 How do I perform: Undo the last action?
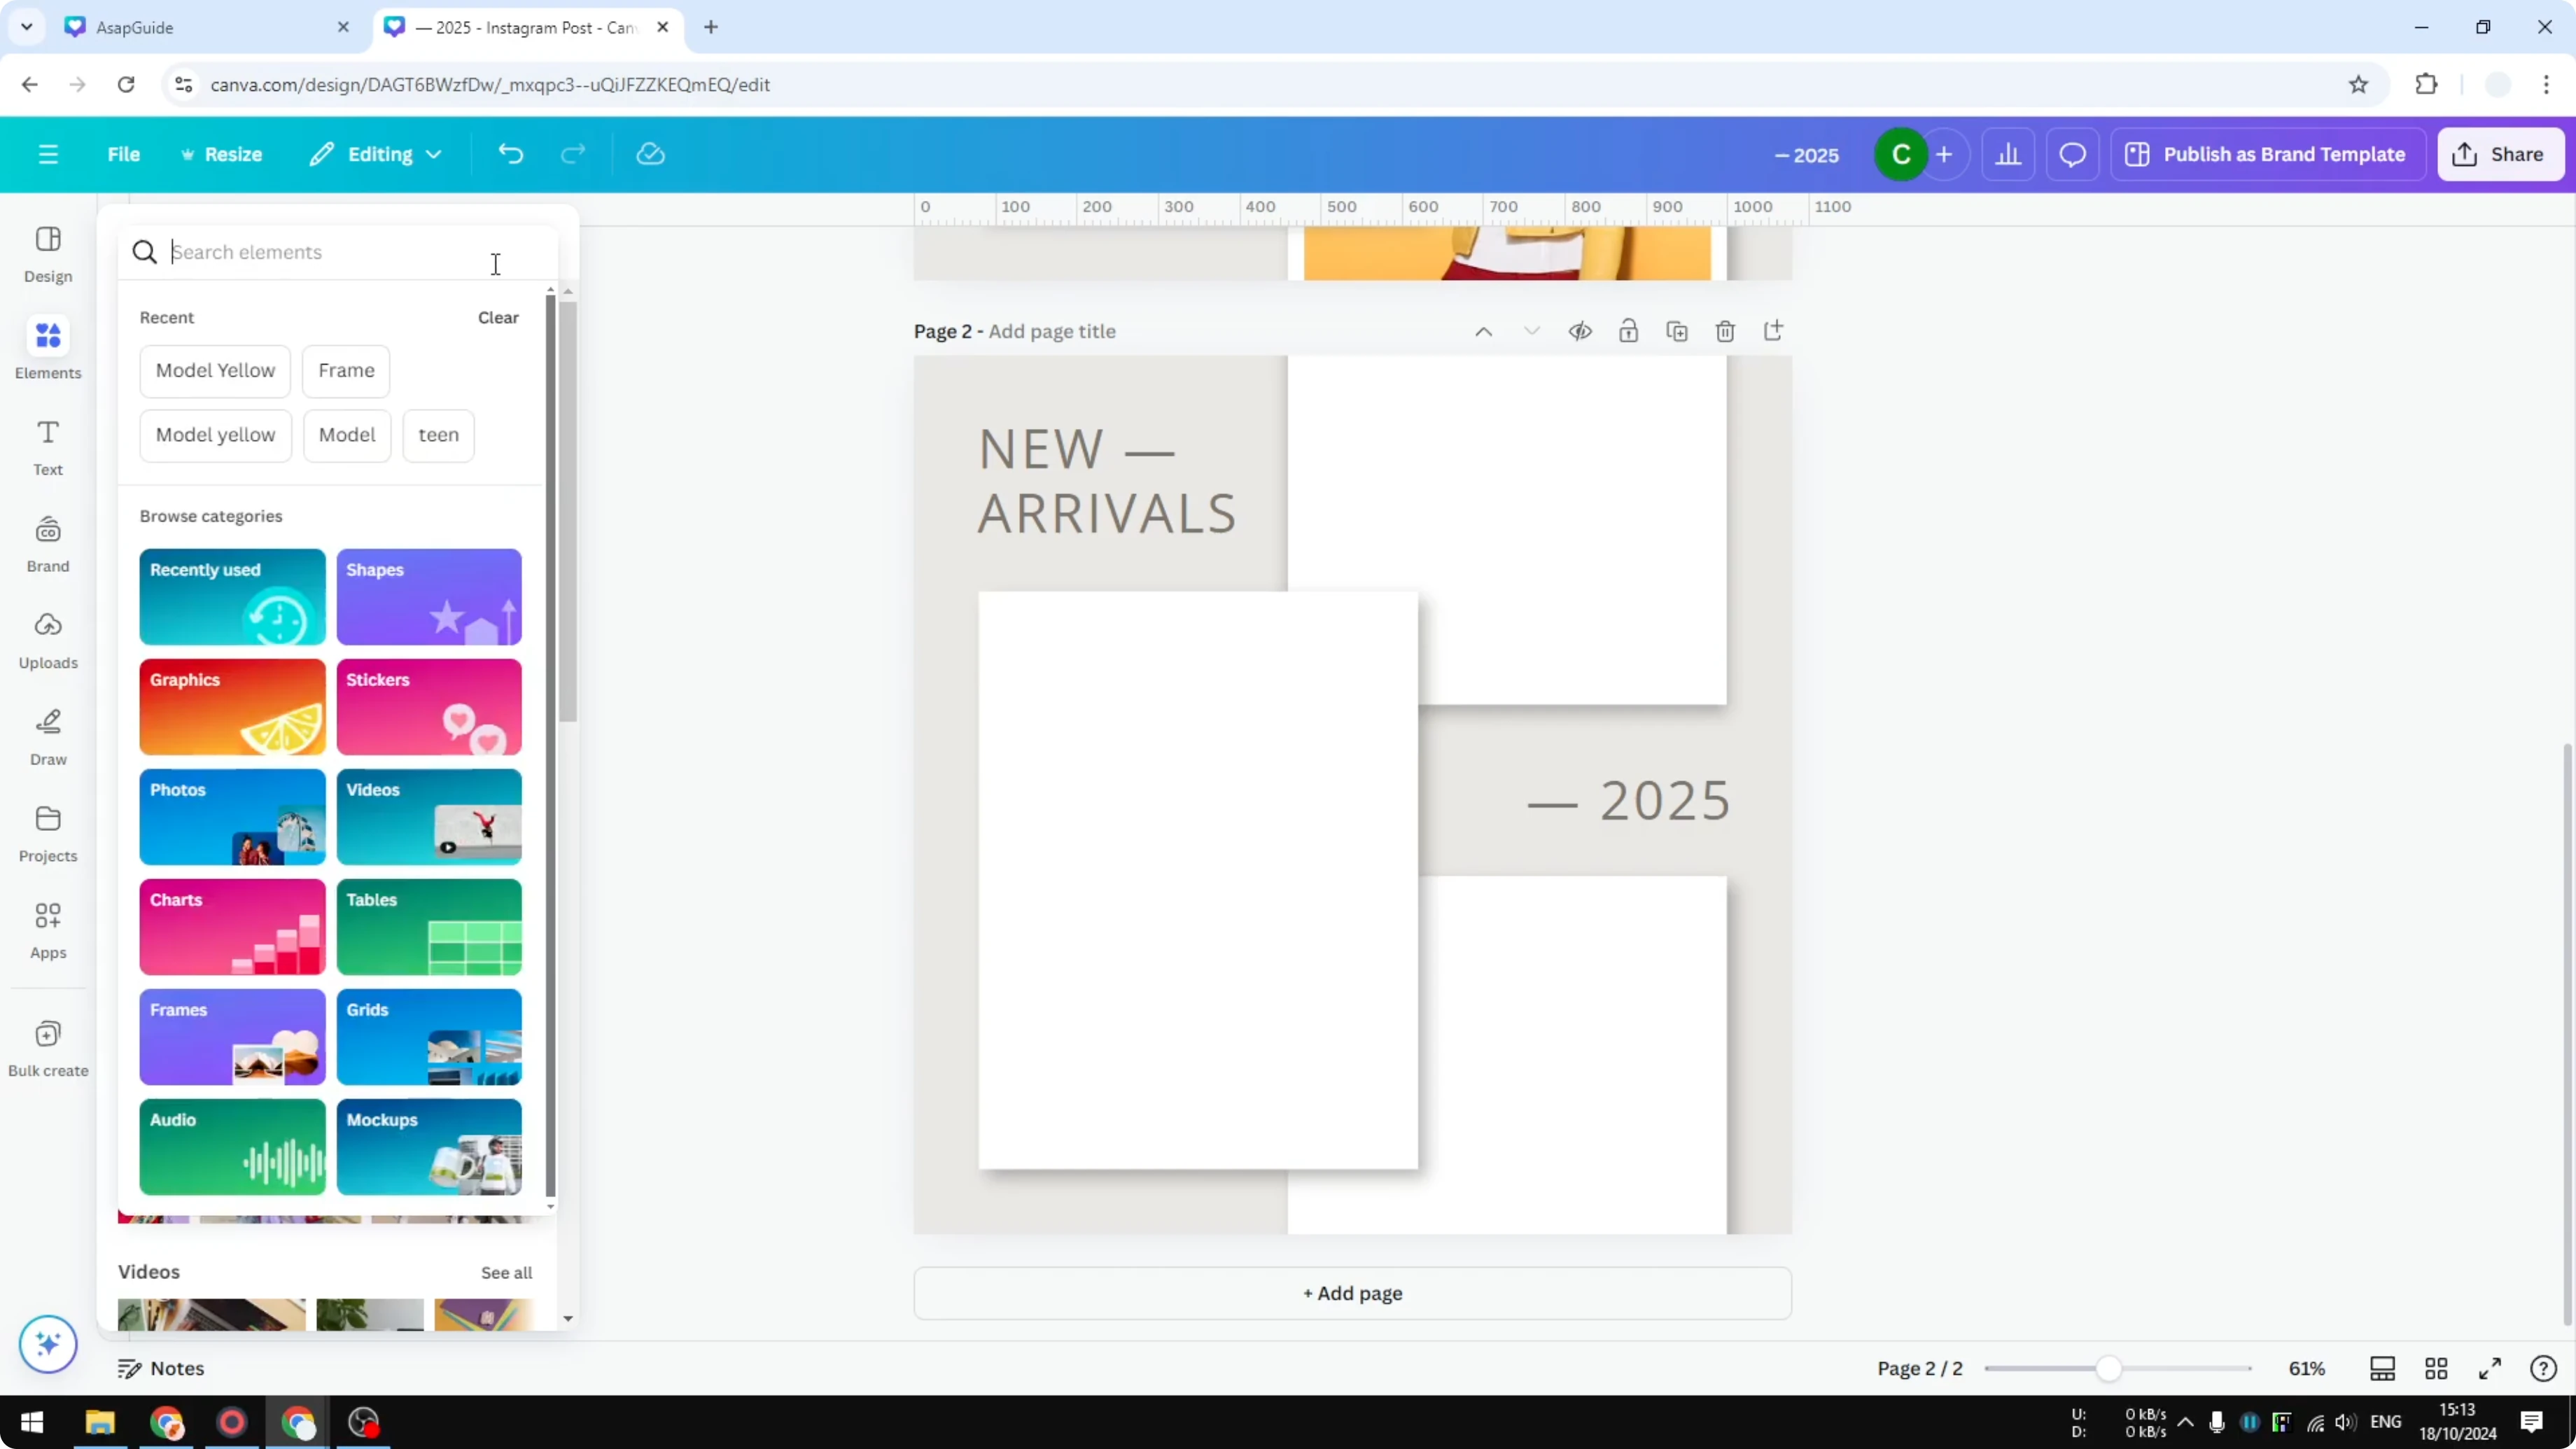tap(510, 154)
